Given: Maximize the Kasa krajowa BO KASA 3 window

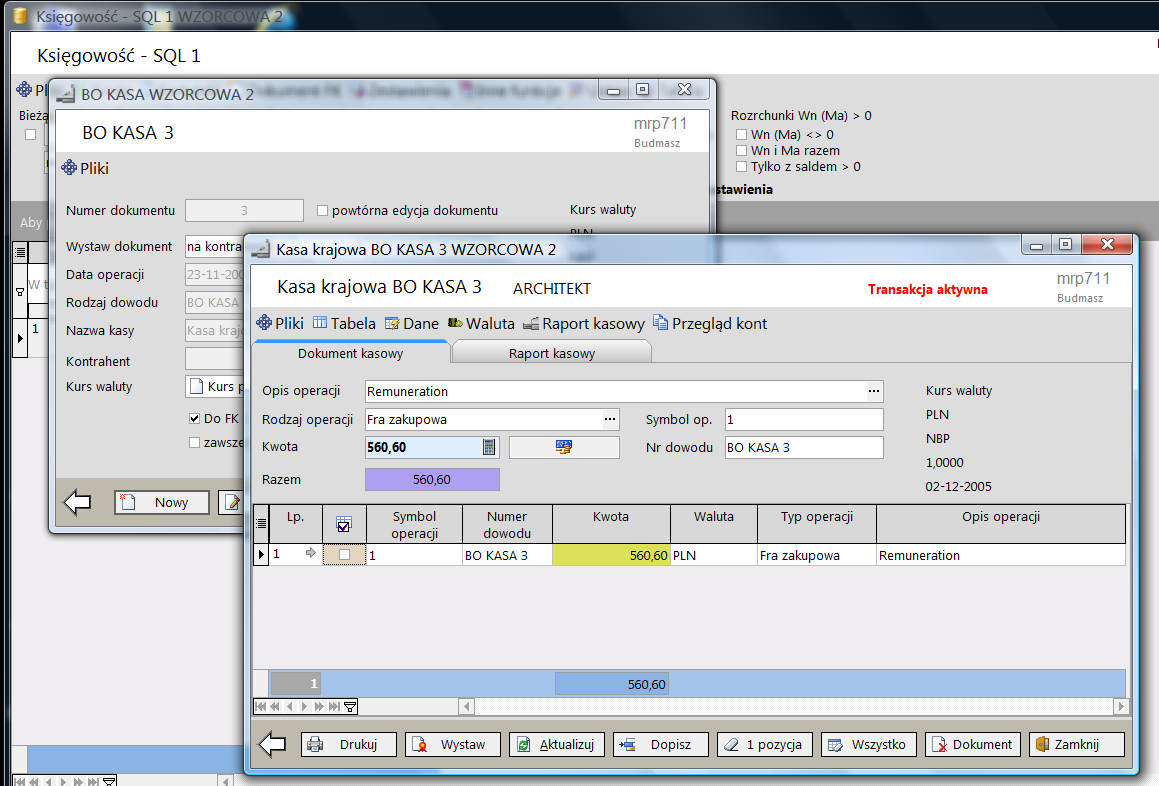Looking at the screenshot, I should pyautogui.click(x=1065, y=244).
